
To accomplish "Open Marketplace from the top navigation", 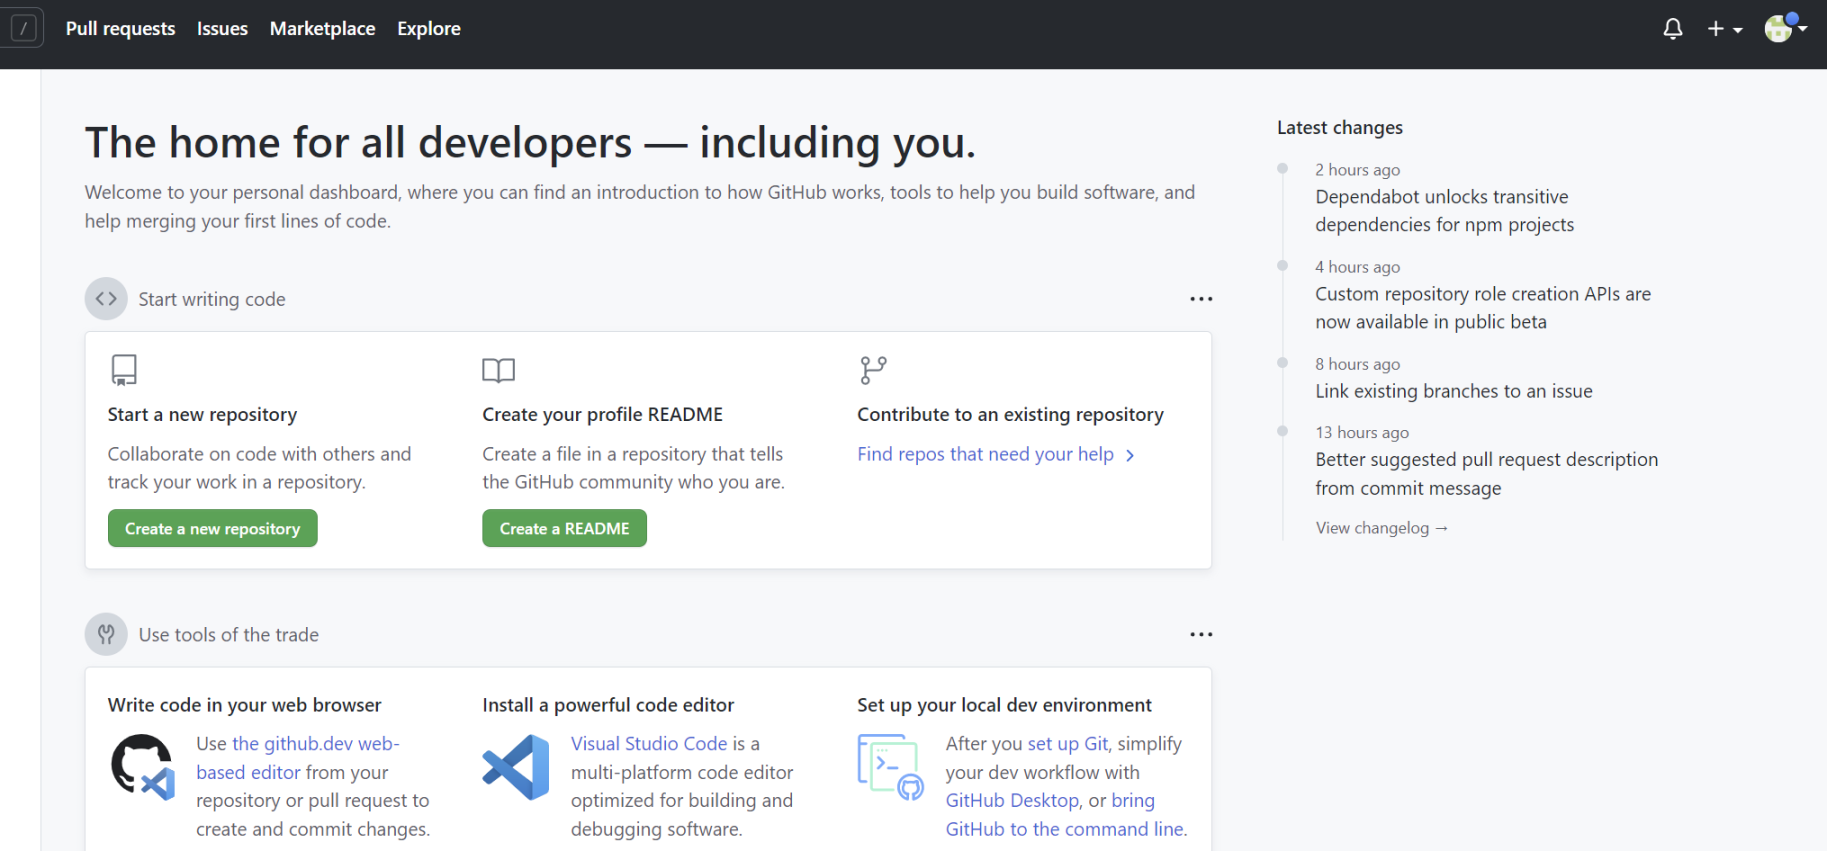I will pos(322,29).
